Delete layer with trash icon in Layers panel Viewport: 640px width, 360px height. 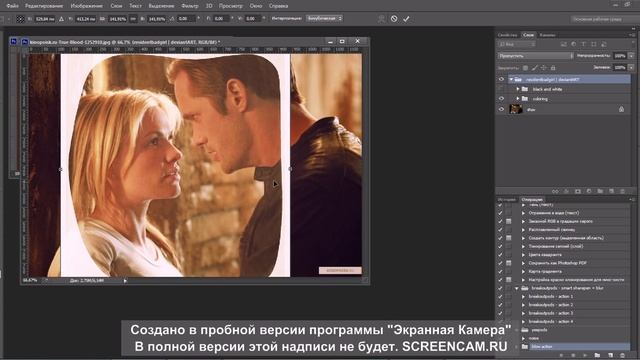coord(622,191)
